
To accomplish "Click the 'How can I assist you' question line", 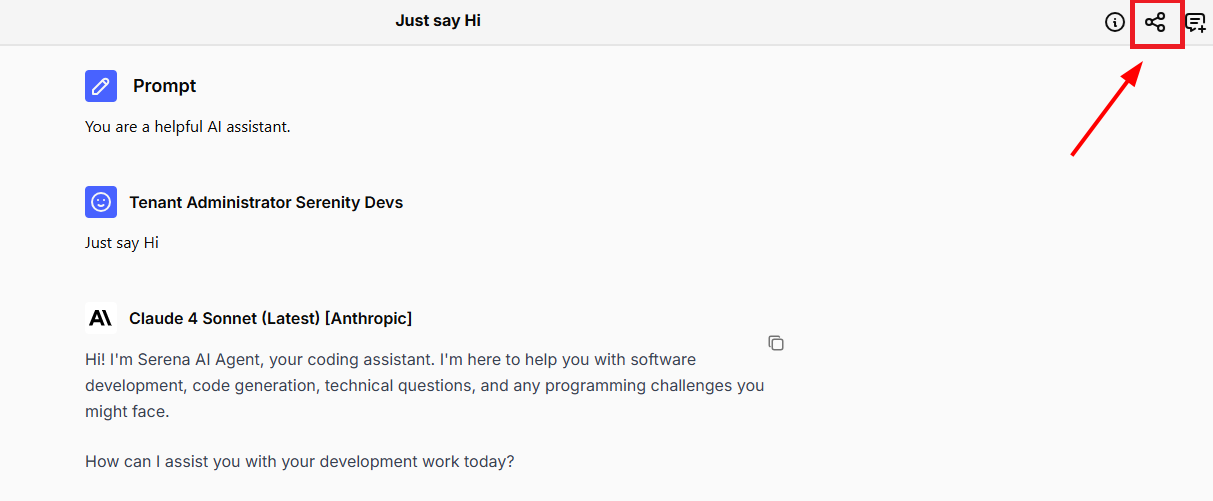I will [300, 462].
